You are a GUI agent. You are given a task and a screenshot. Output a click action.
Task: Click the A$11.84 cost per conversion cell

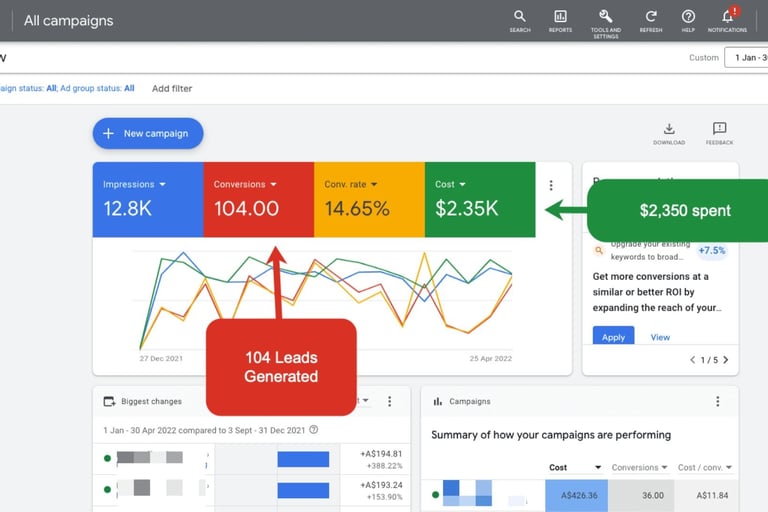pyautogui.click(x=706, y=495)
